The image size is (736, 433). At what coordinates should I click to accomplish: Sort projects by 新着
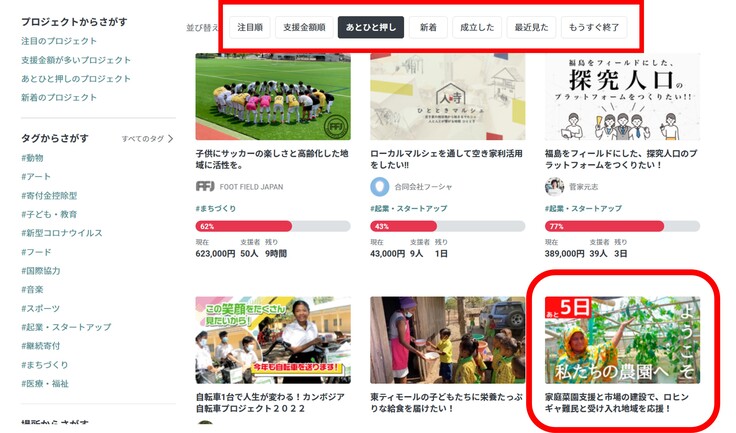428,27
